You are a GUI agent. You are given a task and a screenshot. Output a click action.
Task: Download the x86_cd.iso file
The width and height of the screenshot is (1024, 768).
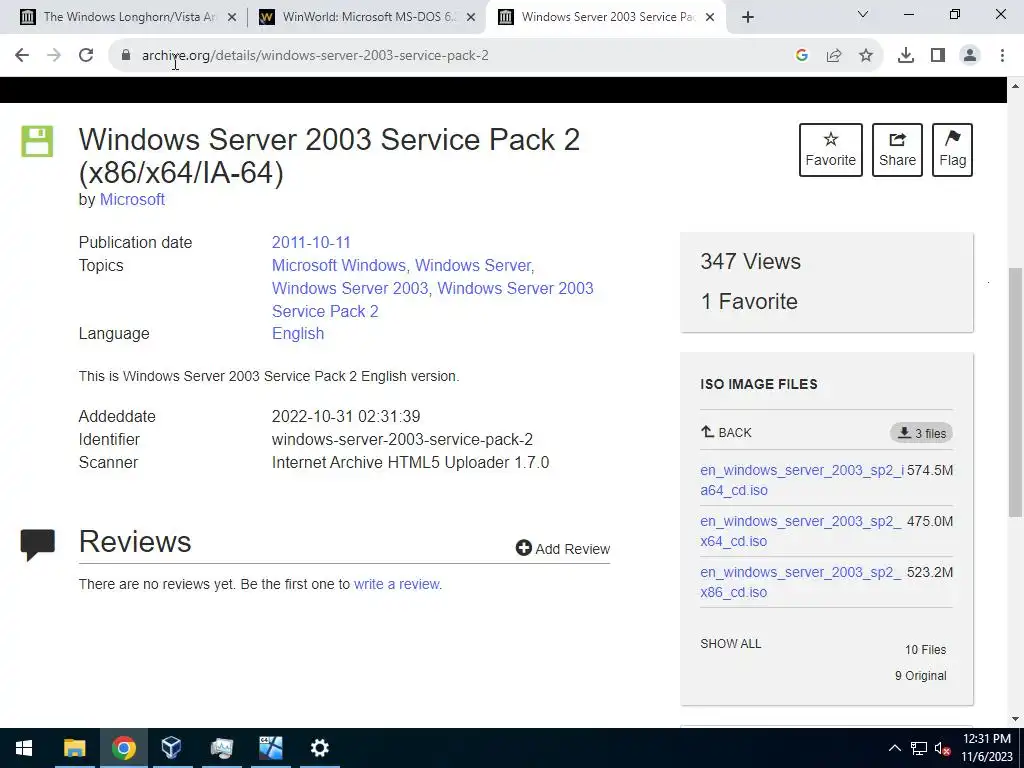(801, 582)
